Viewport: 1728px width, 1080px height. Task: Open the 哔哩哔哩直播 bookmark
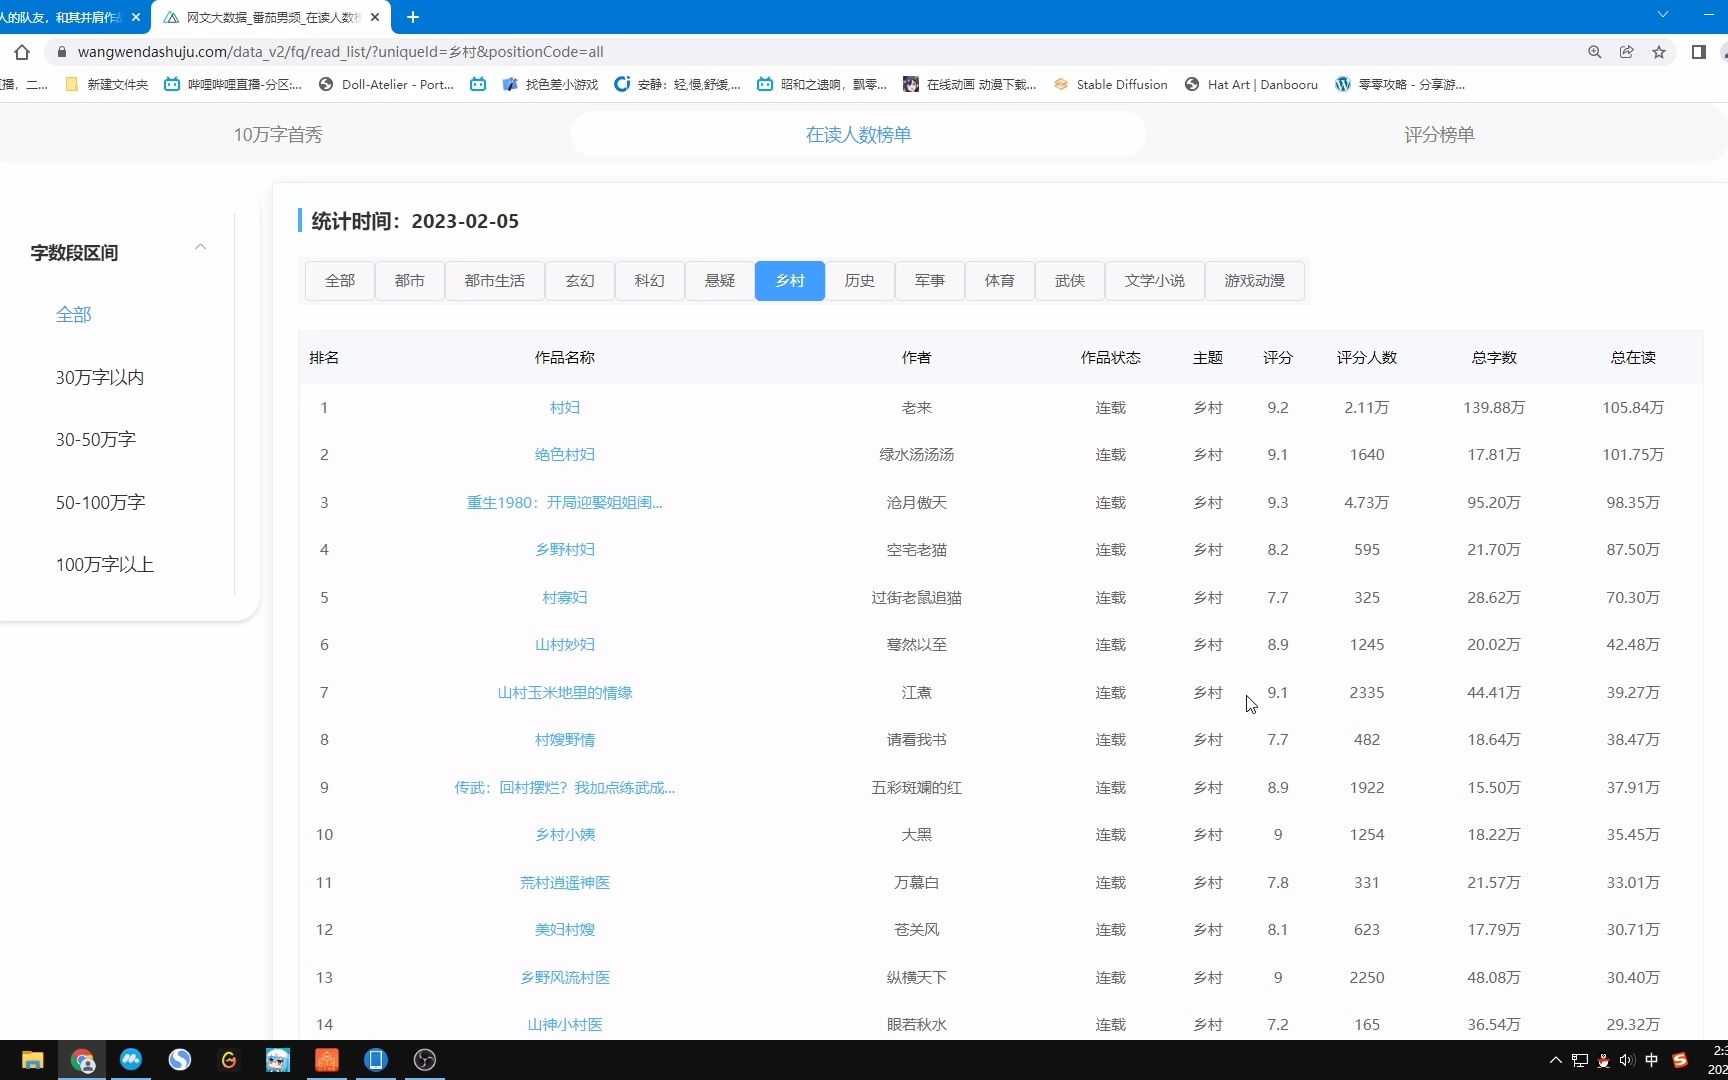pos(233,85)
